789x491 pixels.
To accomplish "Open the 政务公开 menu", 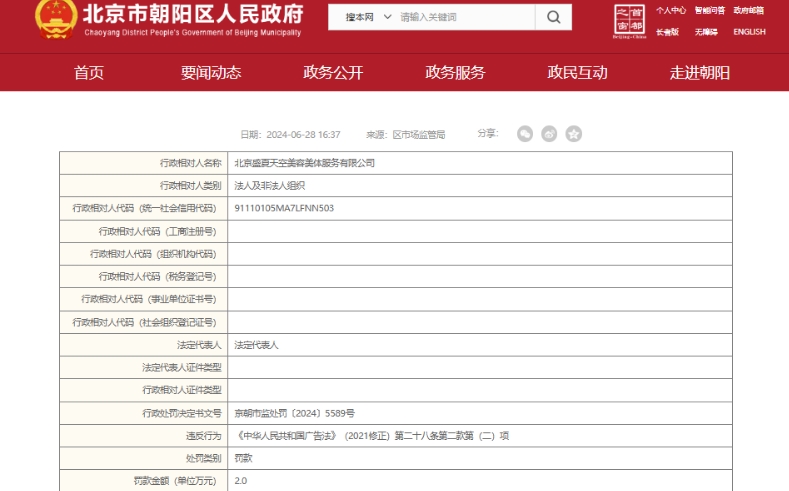I will pos(333,72).
